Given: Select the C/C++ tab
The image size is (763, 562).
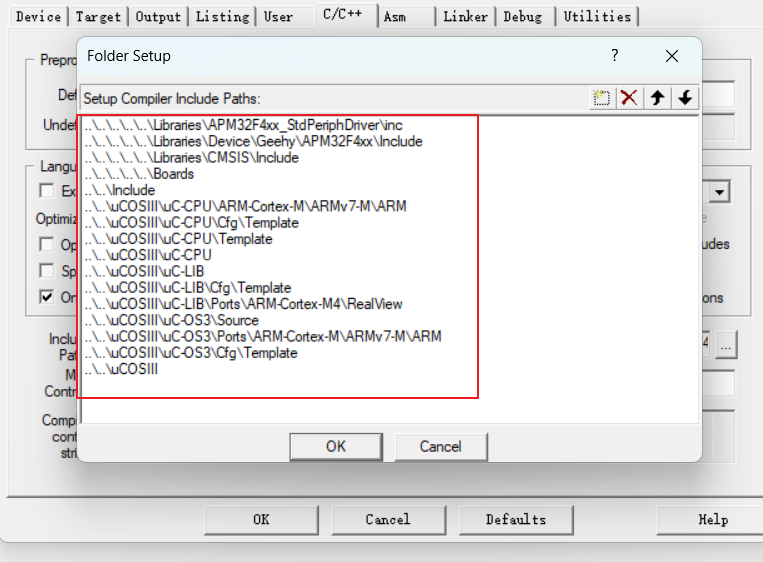Looking at the screenshot, I should click(x=343, y=14).
